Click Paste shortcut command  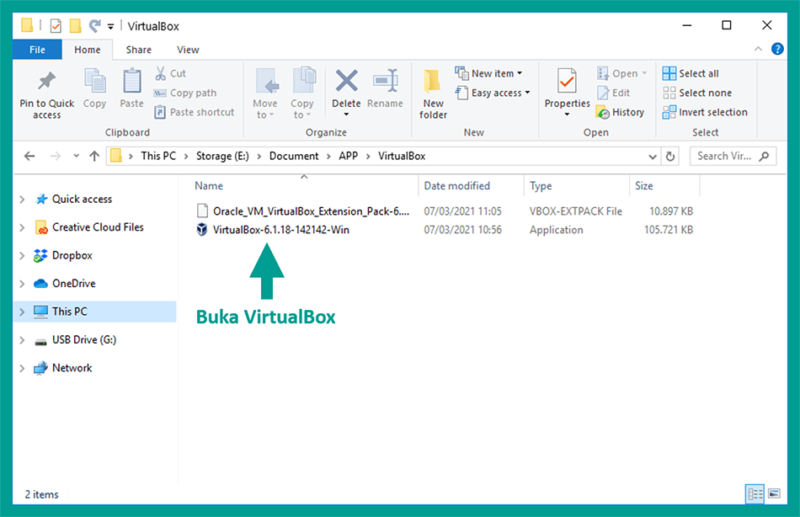pyautogui.click(x=194, y=112)
